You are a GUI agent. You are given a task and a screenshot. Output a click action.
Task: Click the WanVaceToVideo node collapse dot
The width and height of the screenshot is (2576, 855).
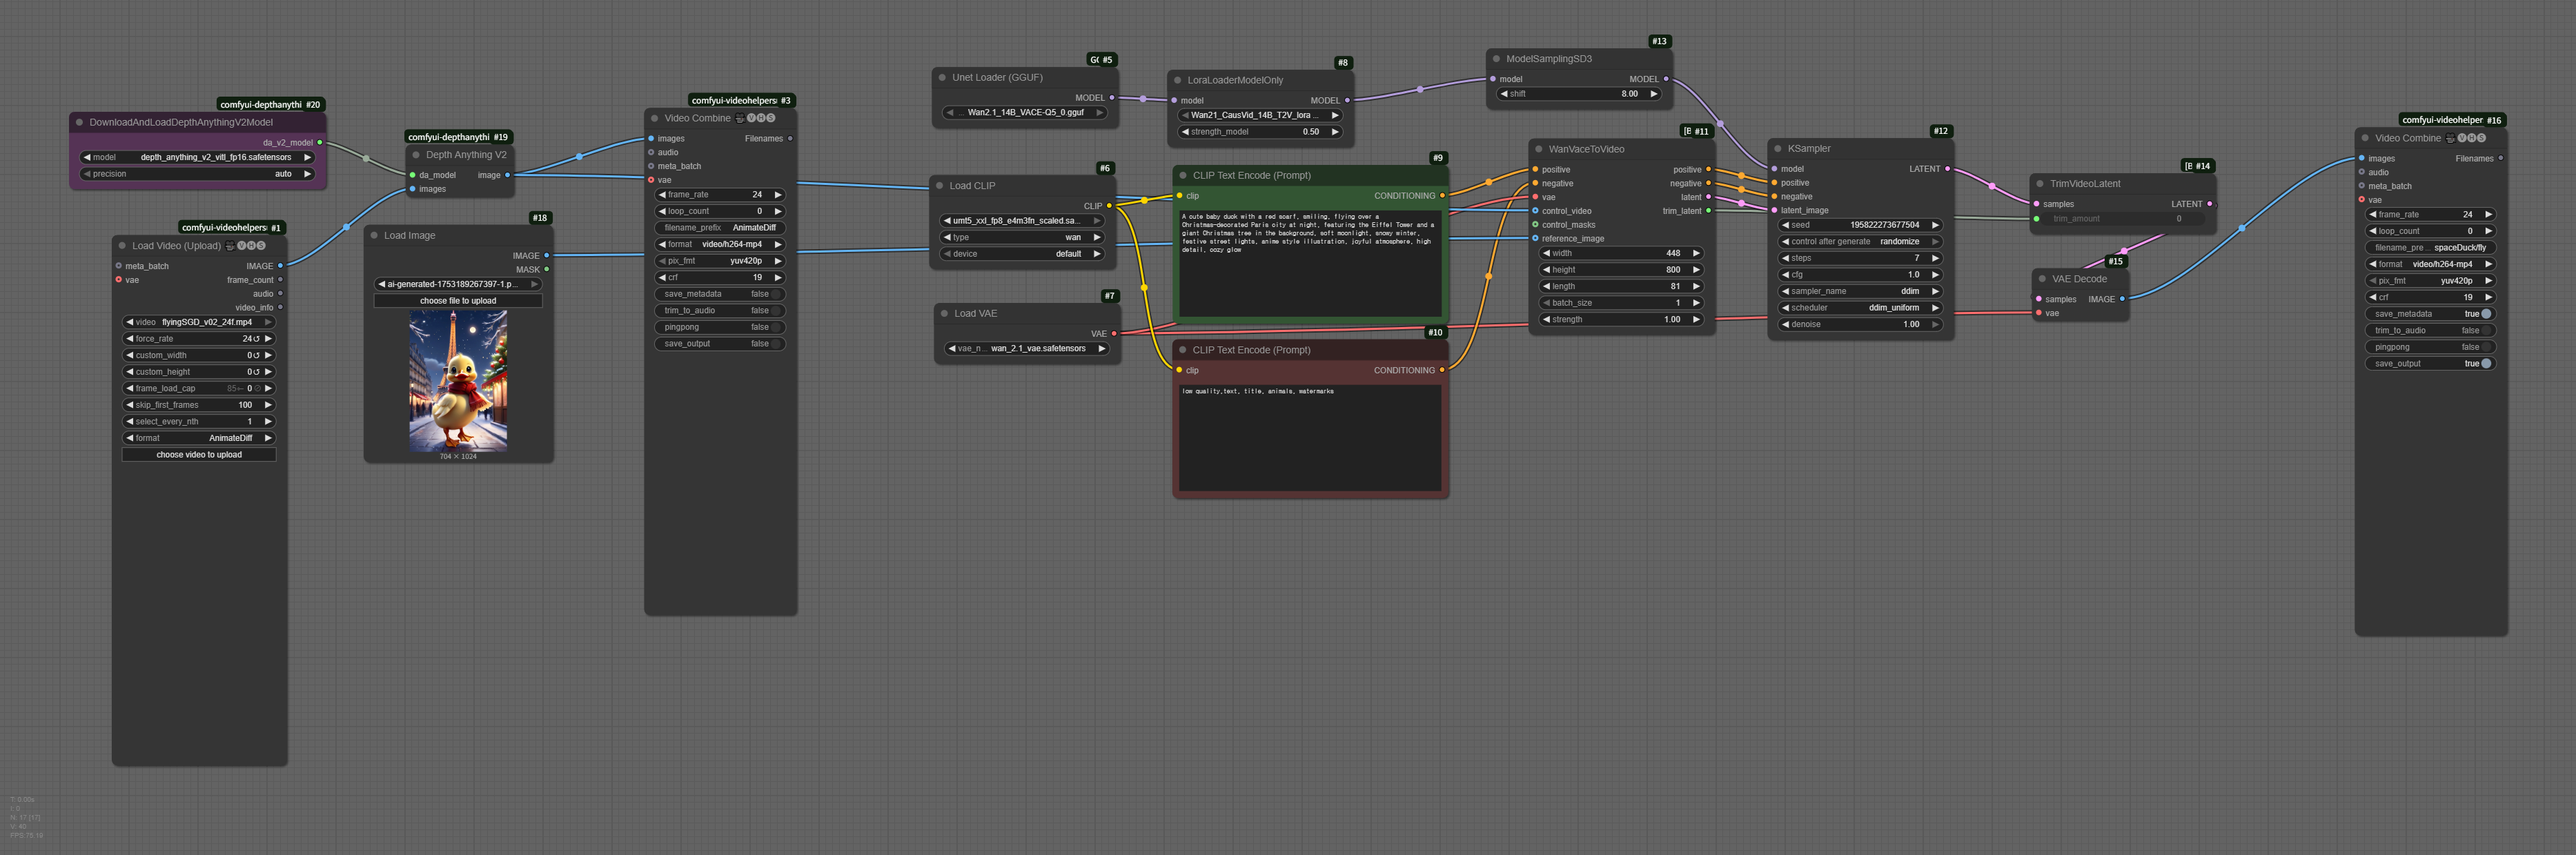pyautogui.click(x=1538, y=149)
